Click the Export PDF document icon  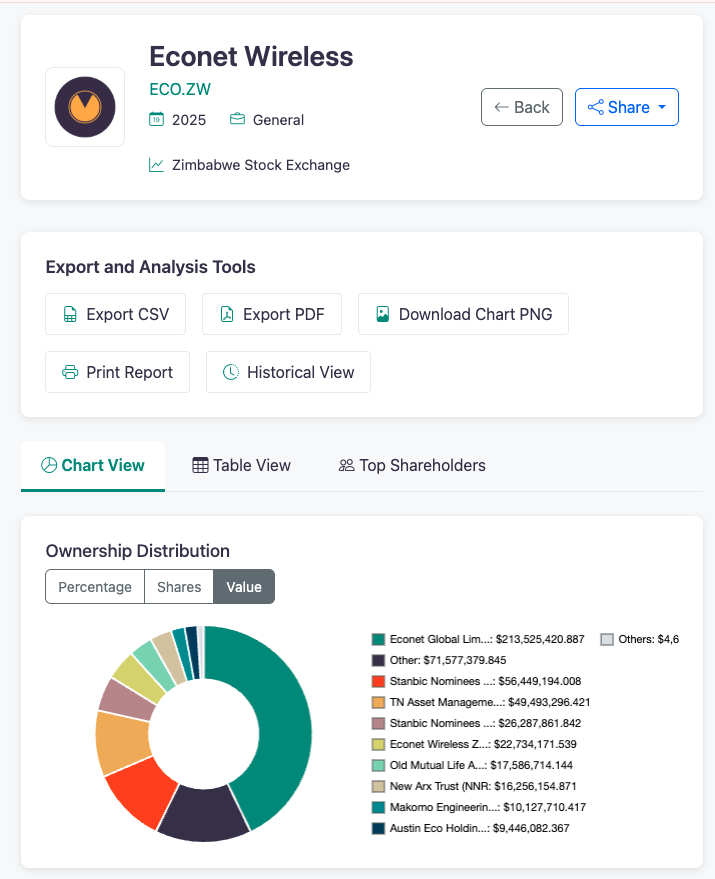coord(227,314)
